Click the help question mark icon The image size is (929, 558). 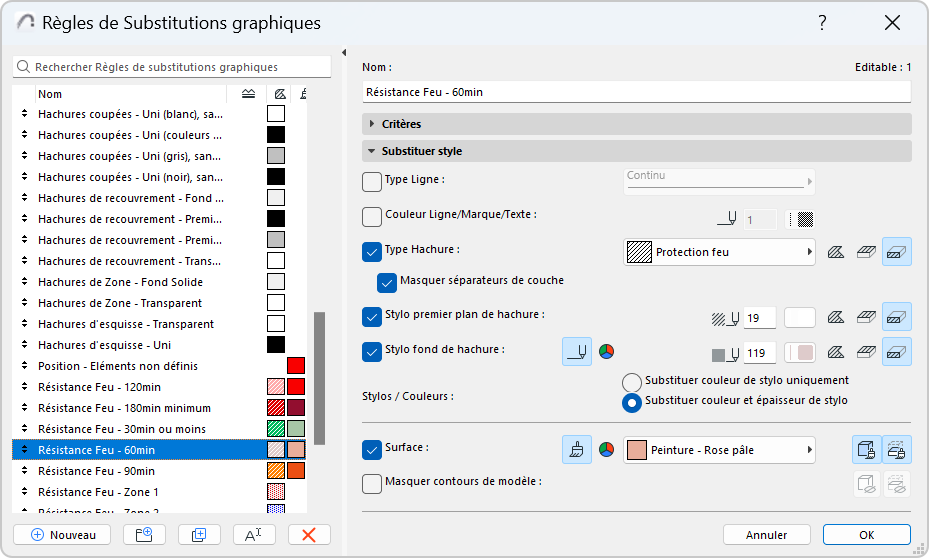point(822,23)
